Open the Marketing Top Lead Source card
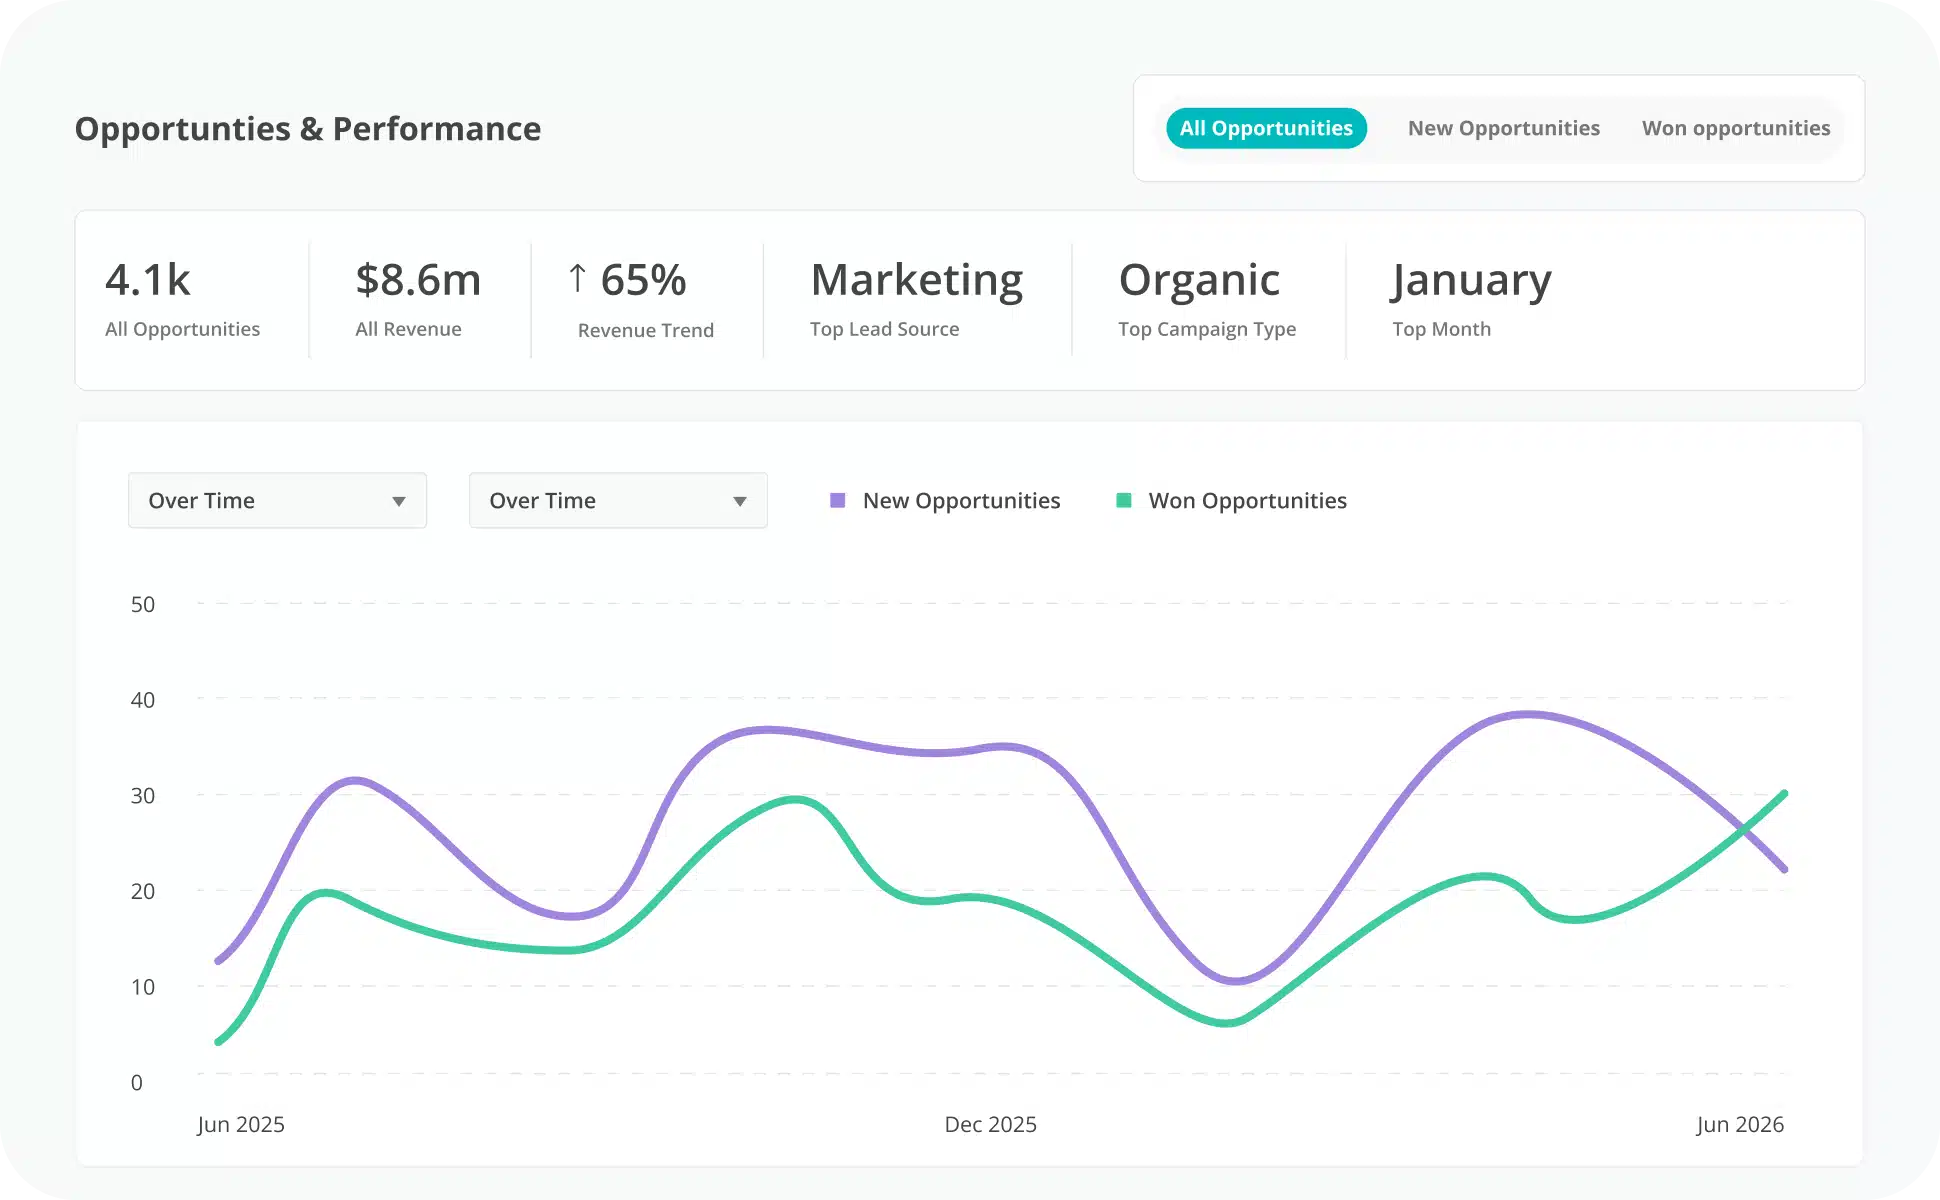Image resolution: width=1940 pixels, height=1200 pixels. click(x=916, y=298)
